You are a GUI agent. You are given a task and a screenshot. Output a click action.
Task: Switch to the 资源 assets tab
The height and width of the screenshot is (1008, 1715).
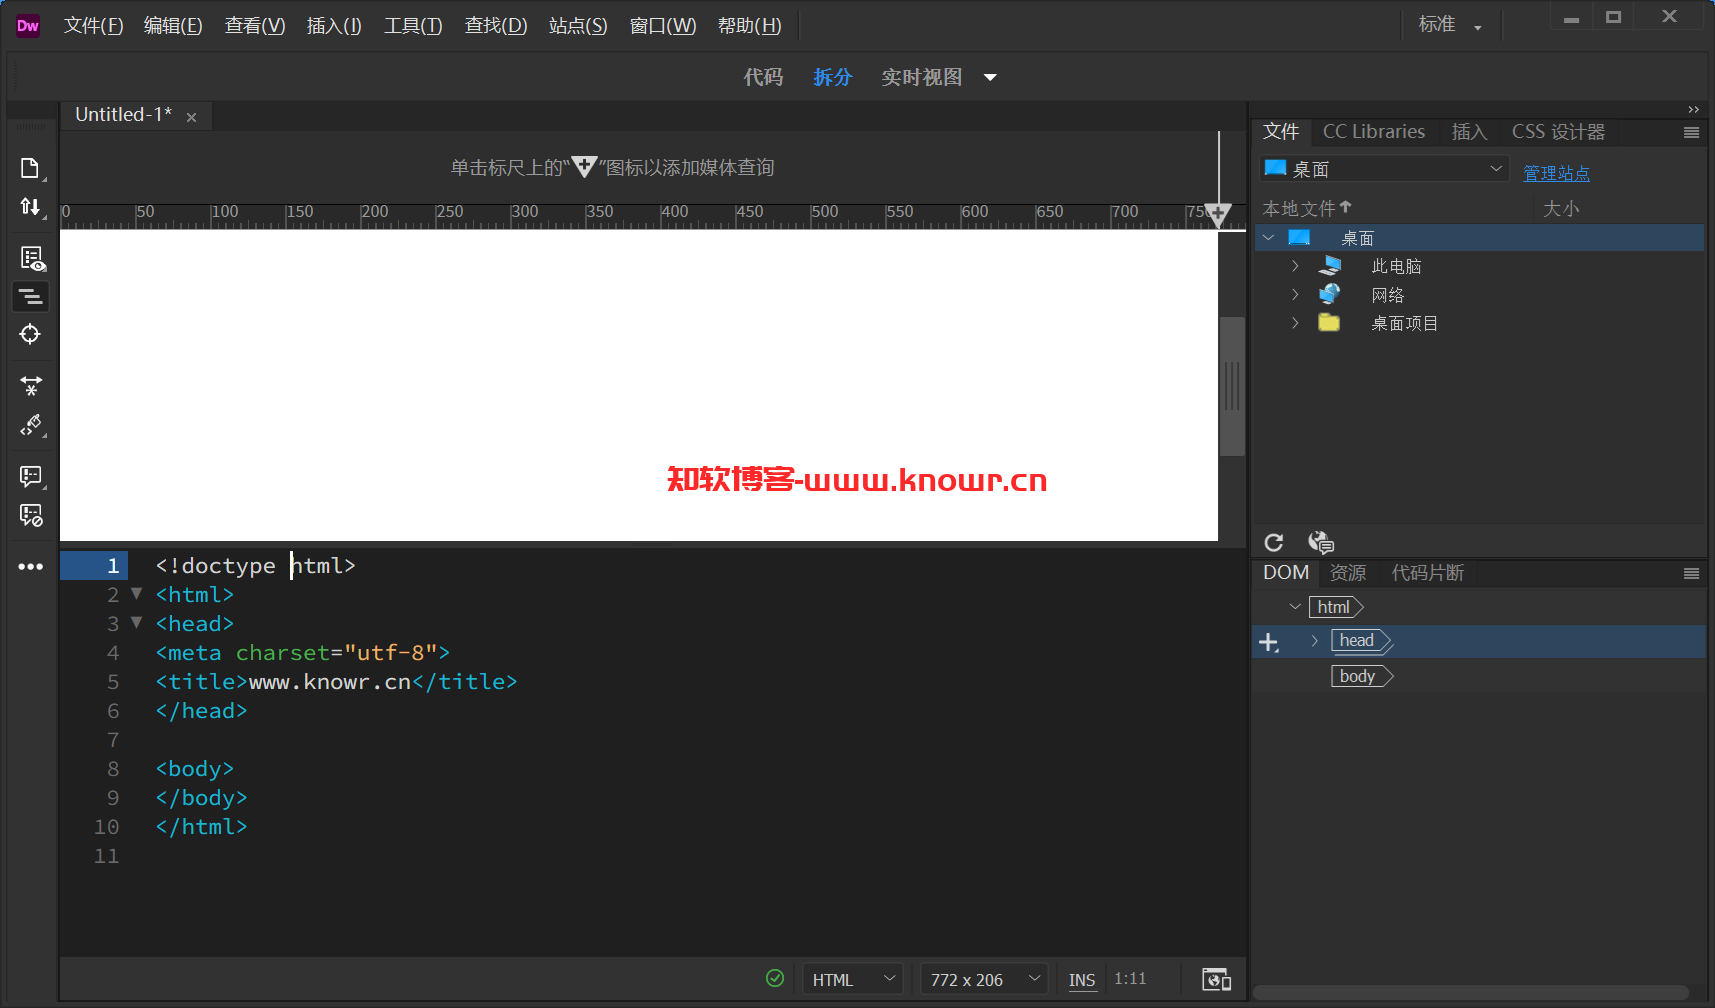coord(1347,573)
